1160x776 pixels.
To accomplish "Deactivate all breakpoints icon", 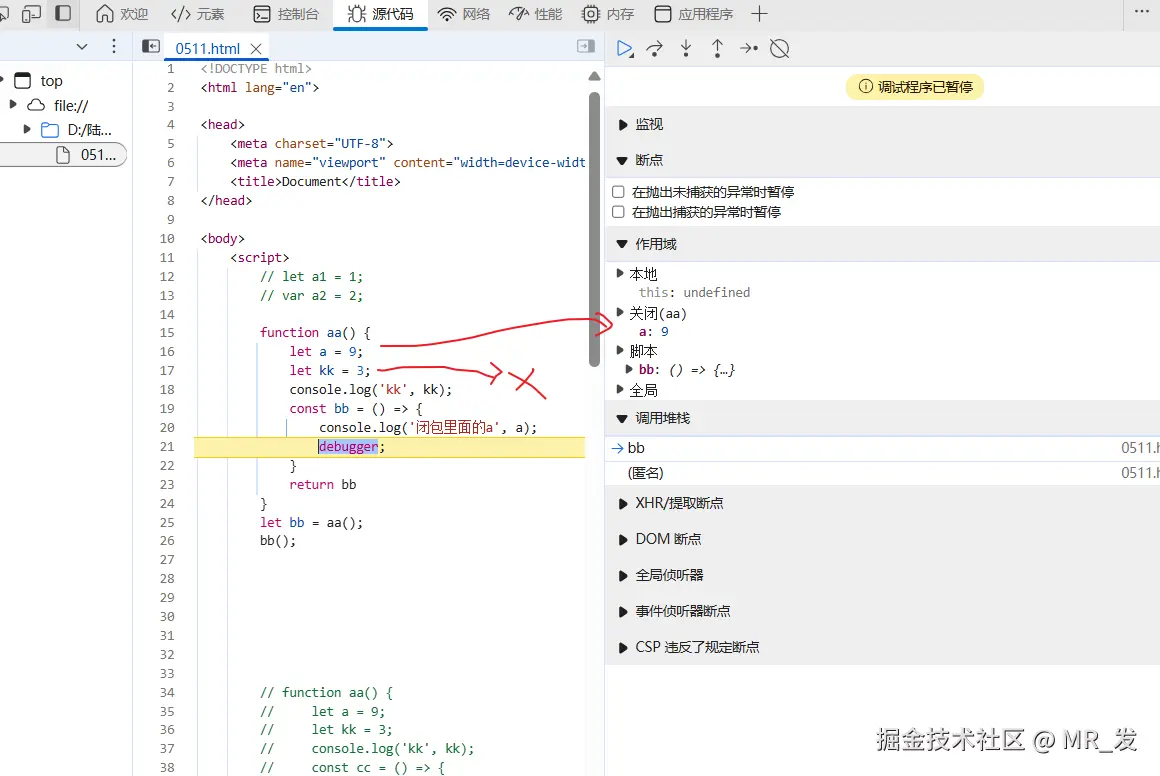I will point(780,49).
